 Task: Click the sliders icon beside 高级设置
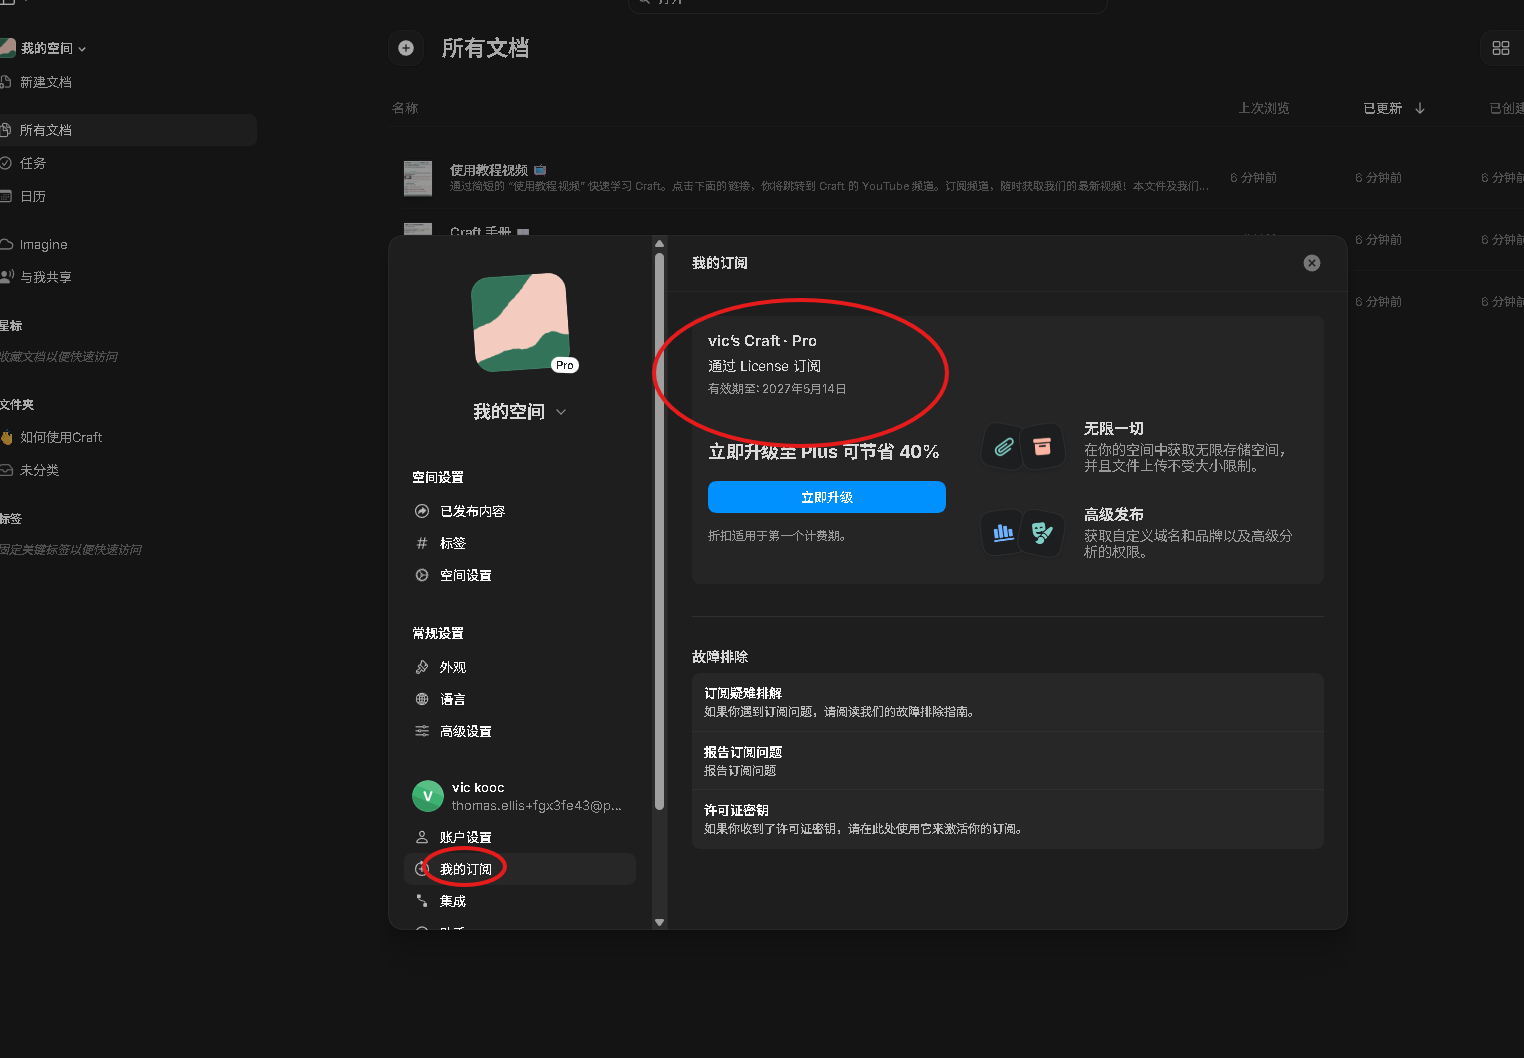click(x=422, y=731)
